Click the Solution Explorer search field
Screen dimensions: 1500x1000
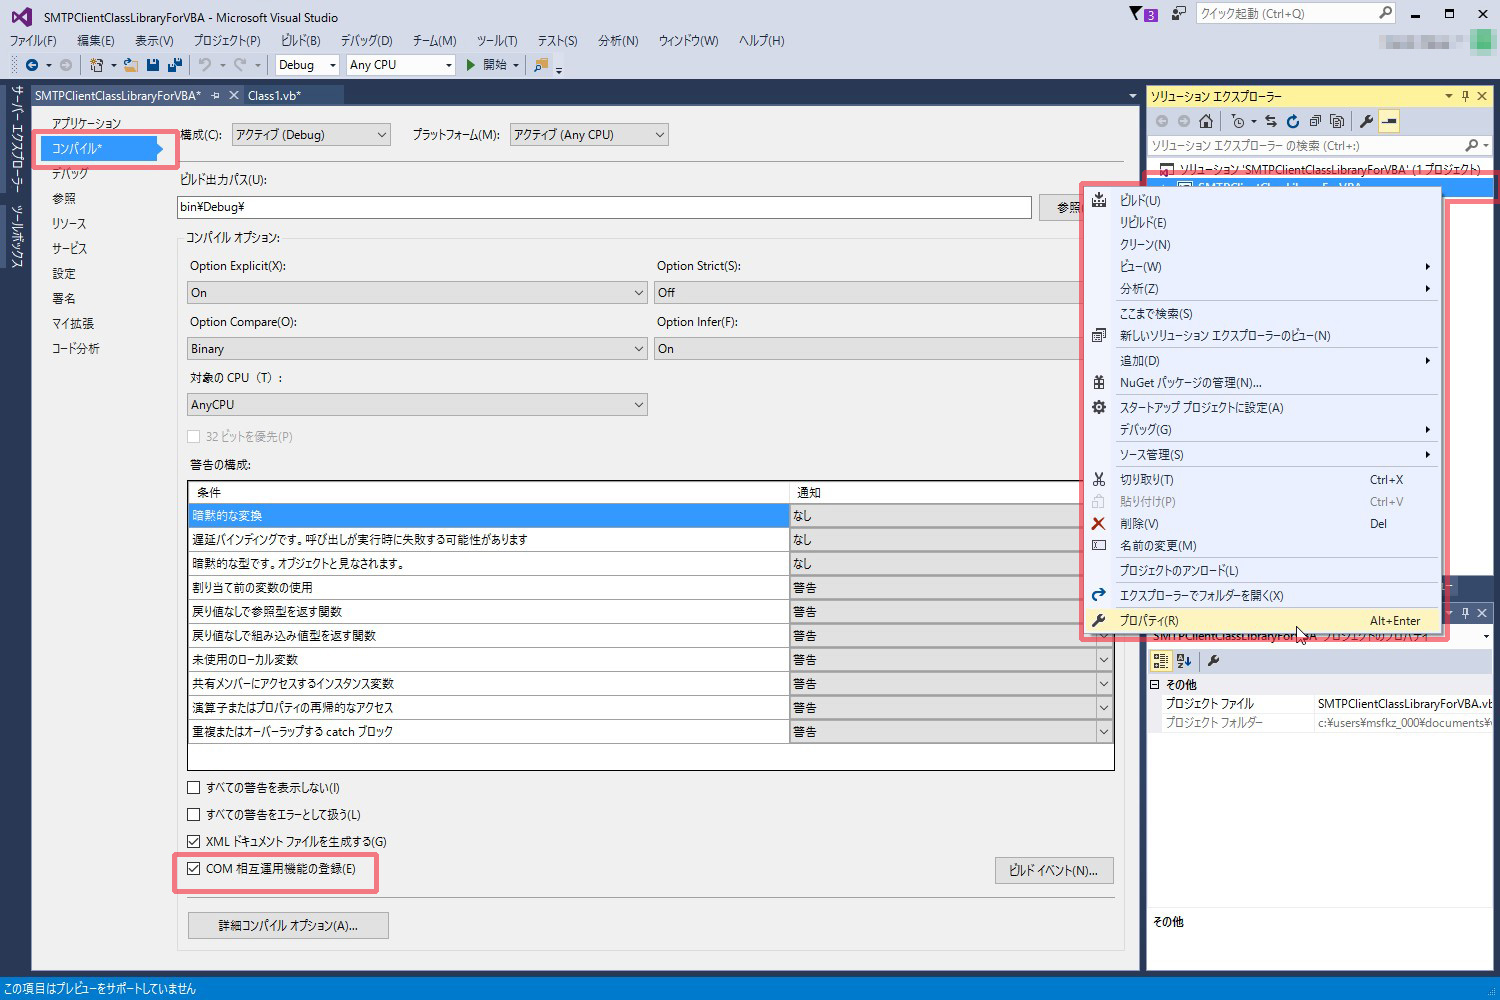point(1320,146)
